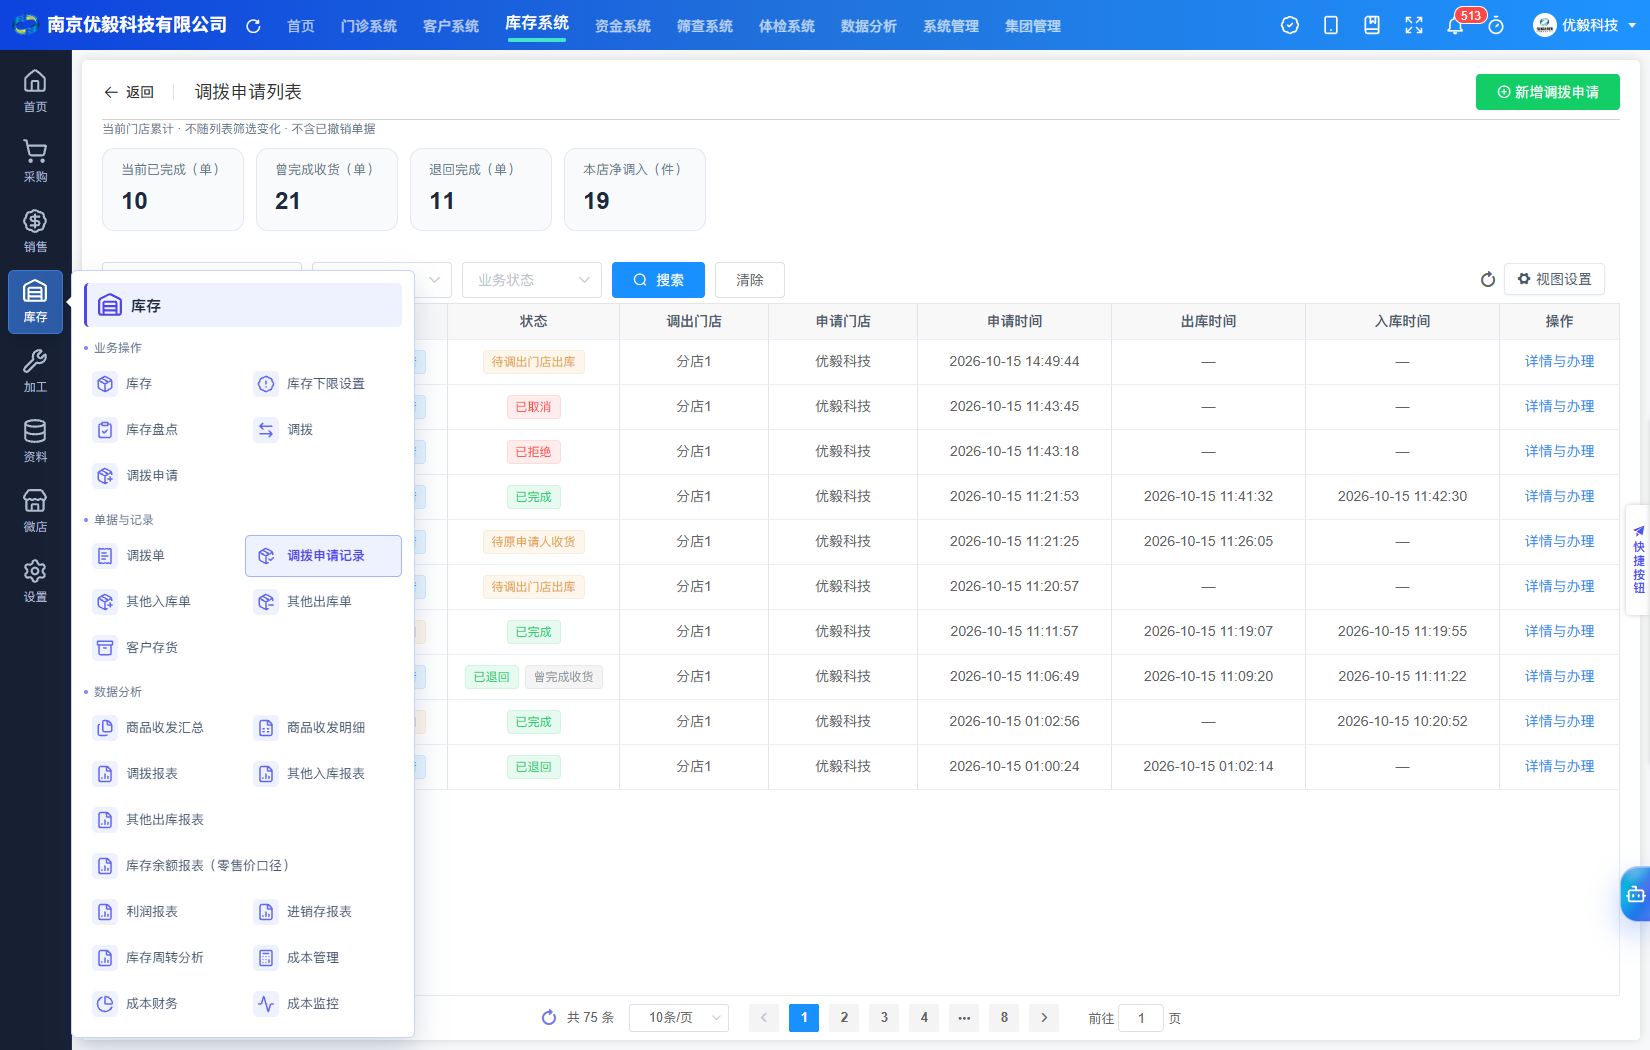Open 库存盘点 menu entry
Image resolution: width=1650 pixels, height=1050 pixels.
[163, 430]
